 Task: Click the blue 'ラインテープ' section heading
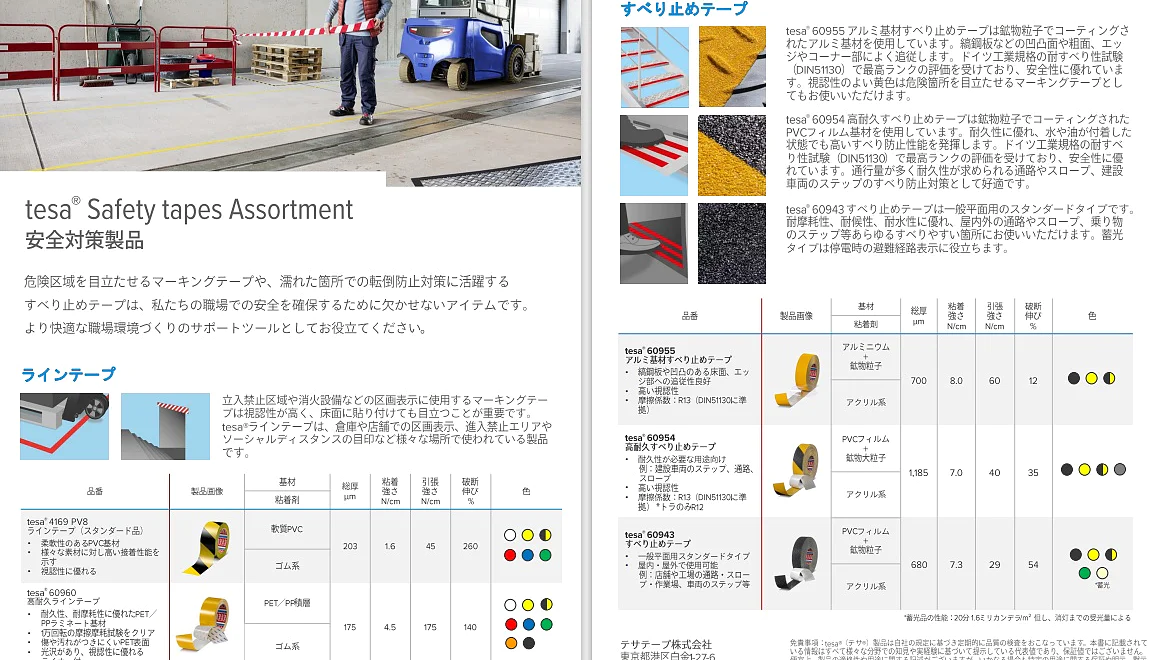(x=68, y=374)
